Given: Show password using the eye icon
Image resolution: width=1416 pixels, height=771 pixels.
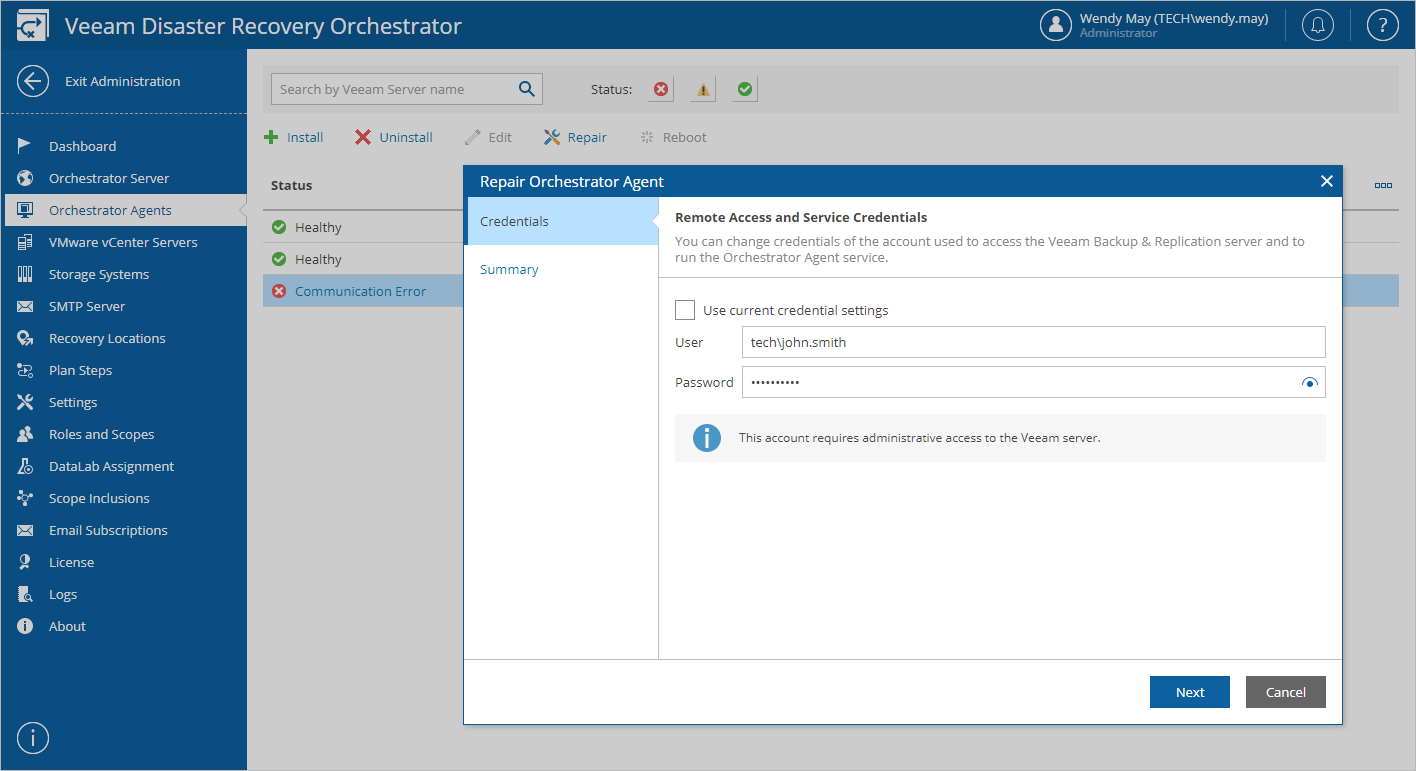Looking at the screenshot, I should (1310, 382).
